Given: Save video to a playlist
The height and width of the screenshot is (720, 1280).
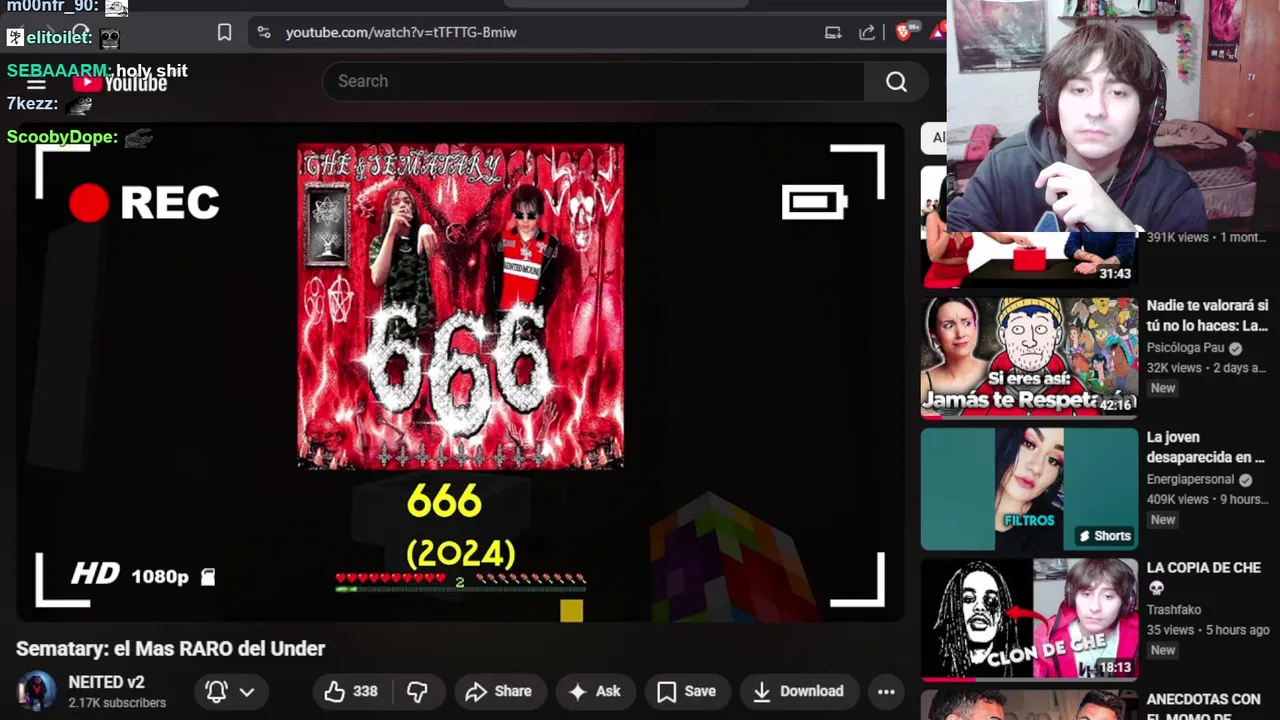Looking at the screenshot, I should (x=686, y=691).
